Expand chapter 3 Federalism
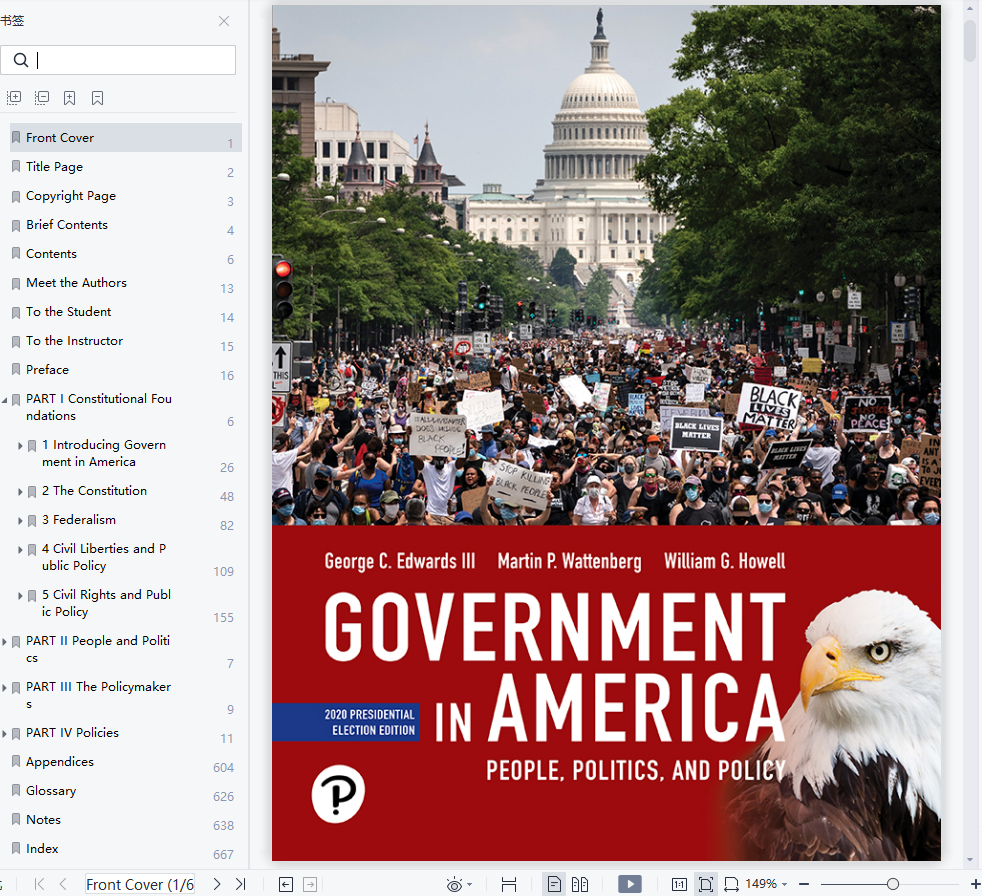This screenshot has height=896, width=982. click(21, 521)
